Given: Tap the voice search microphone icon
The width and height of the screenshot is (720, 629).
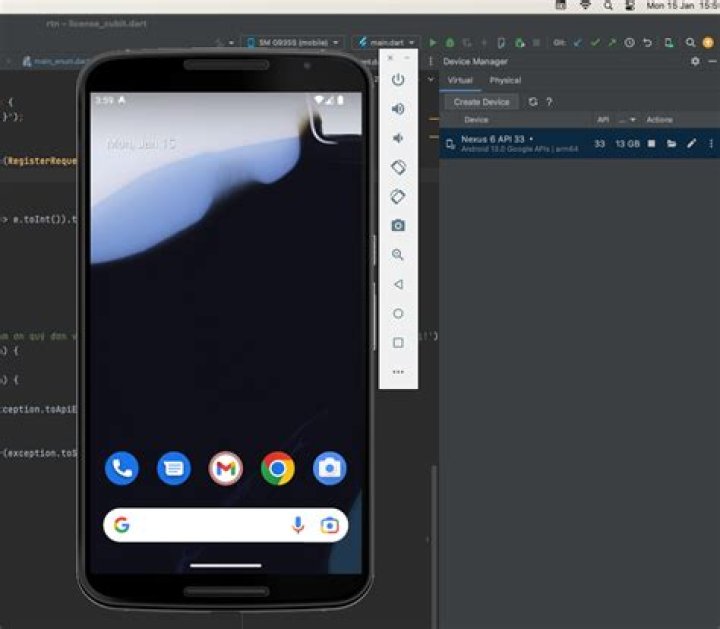Looking at the screenshot, I should click(298, 525).
